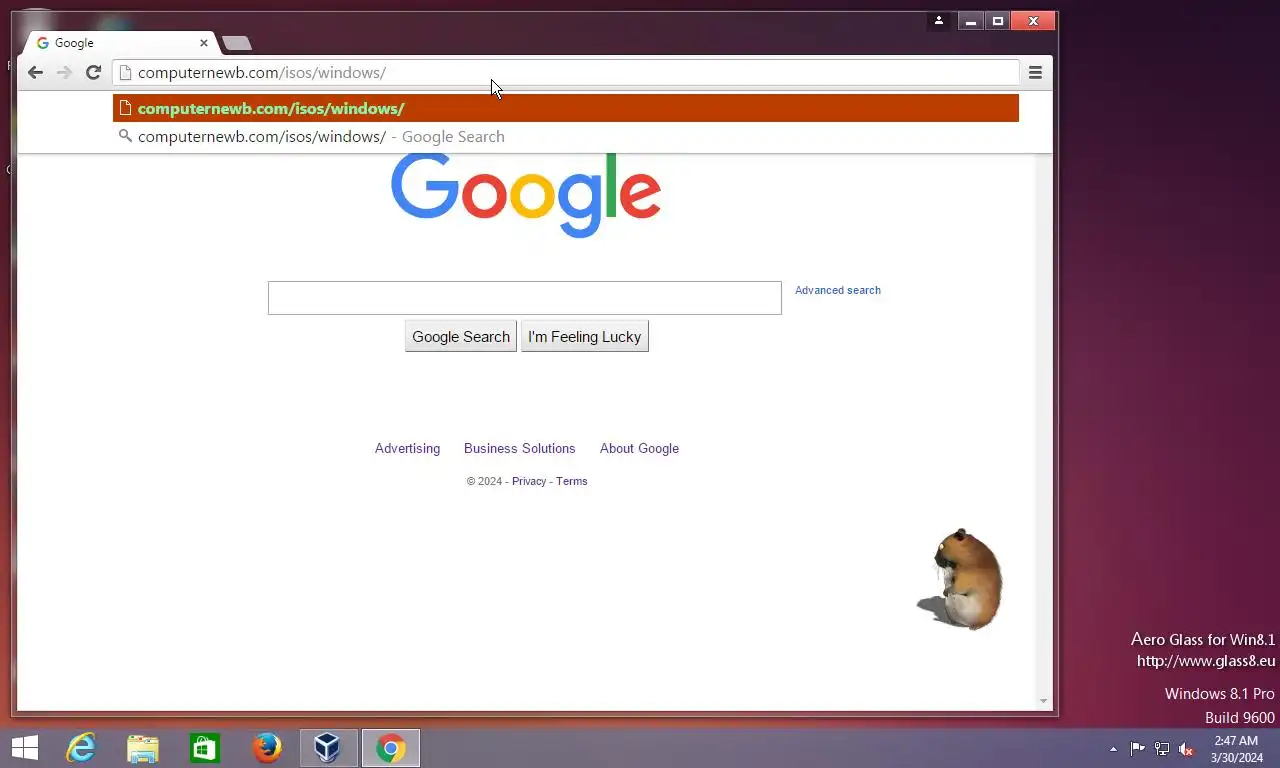This screenshot has height=768, width=1280.
Task: Show hidden system tray icons arrow
Action: click(1113, 749)
